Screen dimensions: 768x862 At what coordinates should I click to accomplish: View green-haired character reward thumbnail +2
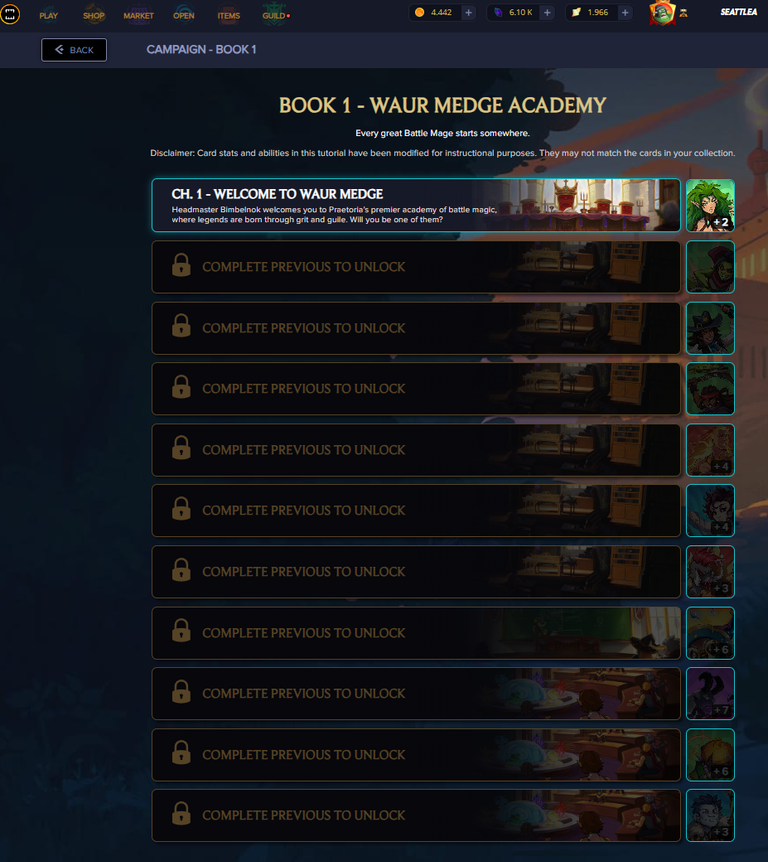[710, 205]
